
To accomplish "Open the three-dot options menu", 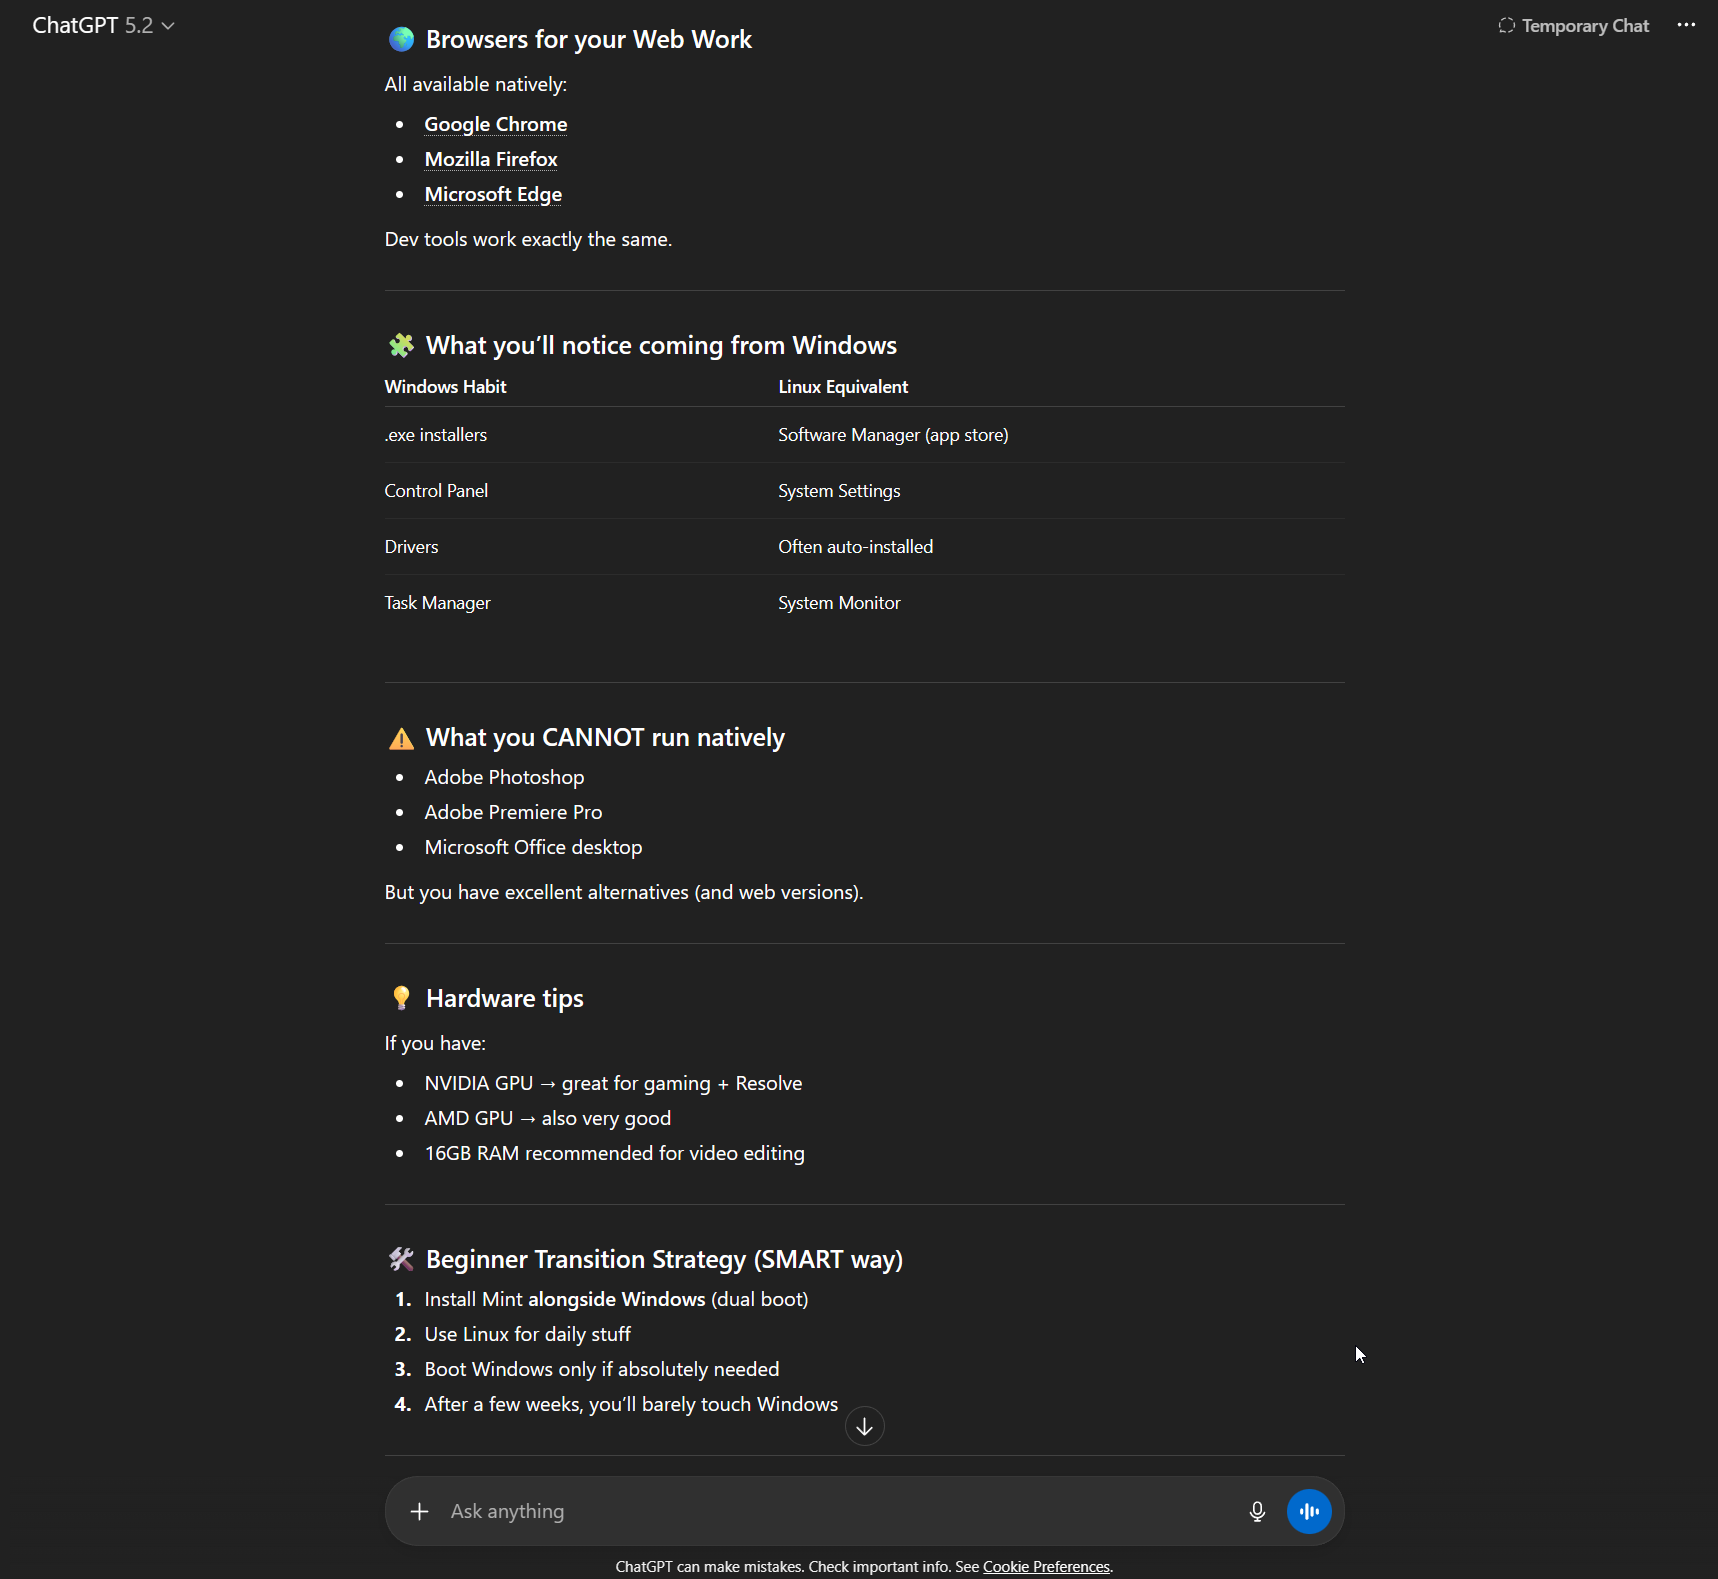I will [1686, 26].
